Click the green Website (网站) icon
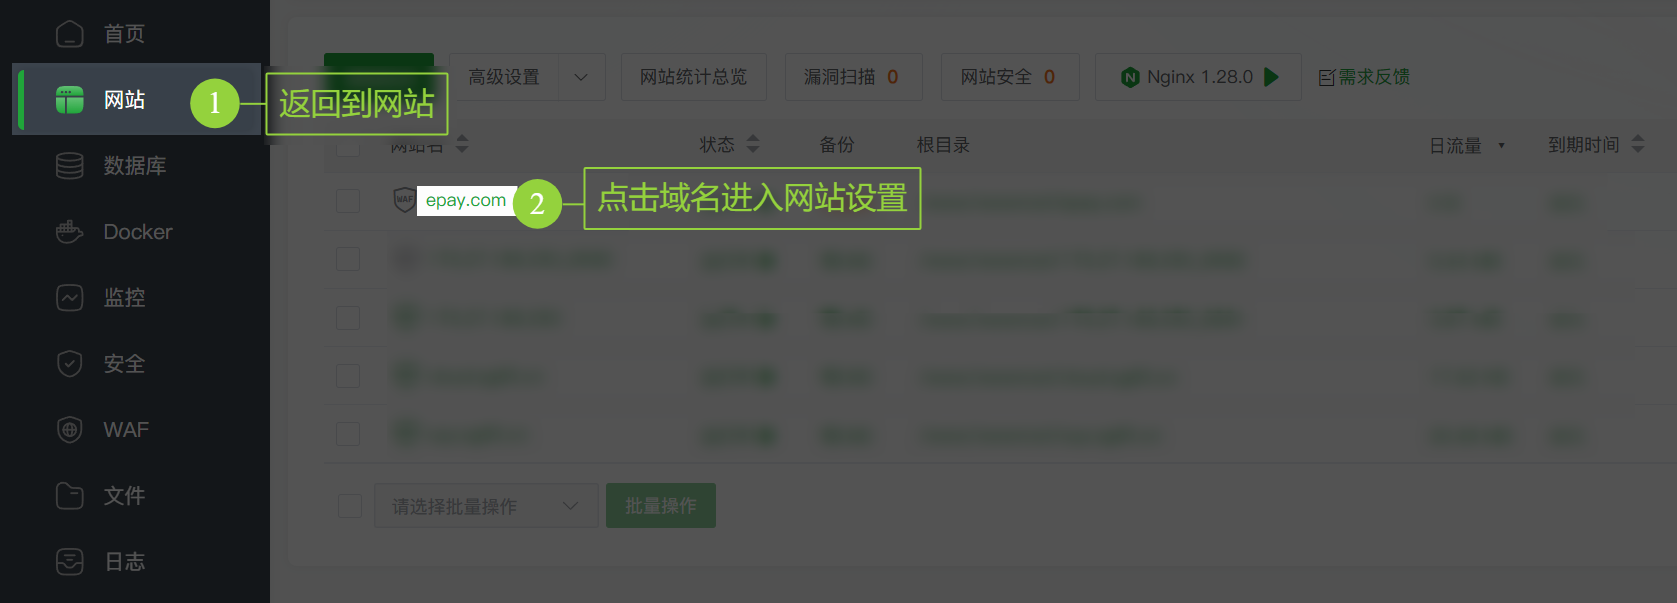The height and width of the screenshot is (603, 1677). (69, 100)
